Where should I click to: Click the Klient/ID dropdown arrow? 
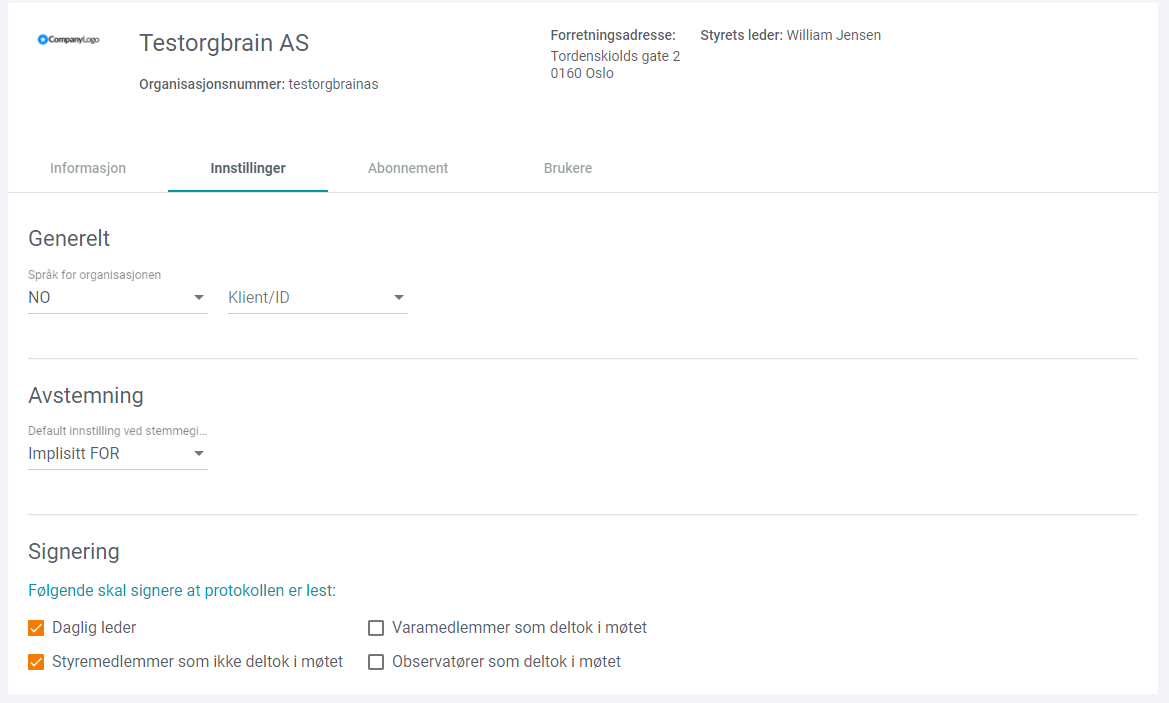[399, 297]
